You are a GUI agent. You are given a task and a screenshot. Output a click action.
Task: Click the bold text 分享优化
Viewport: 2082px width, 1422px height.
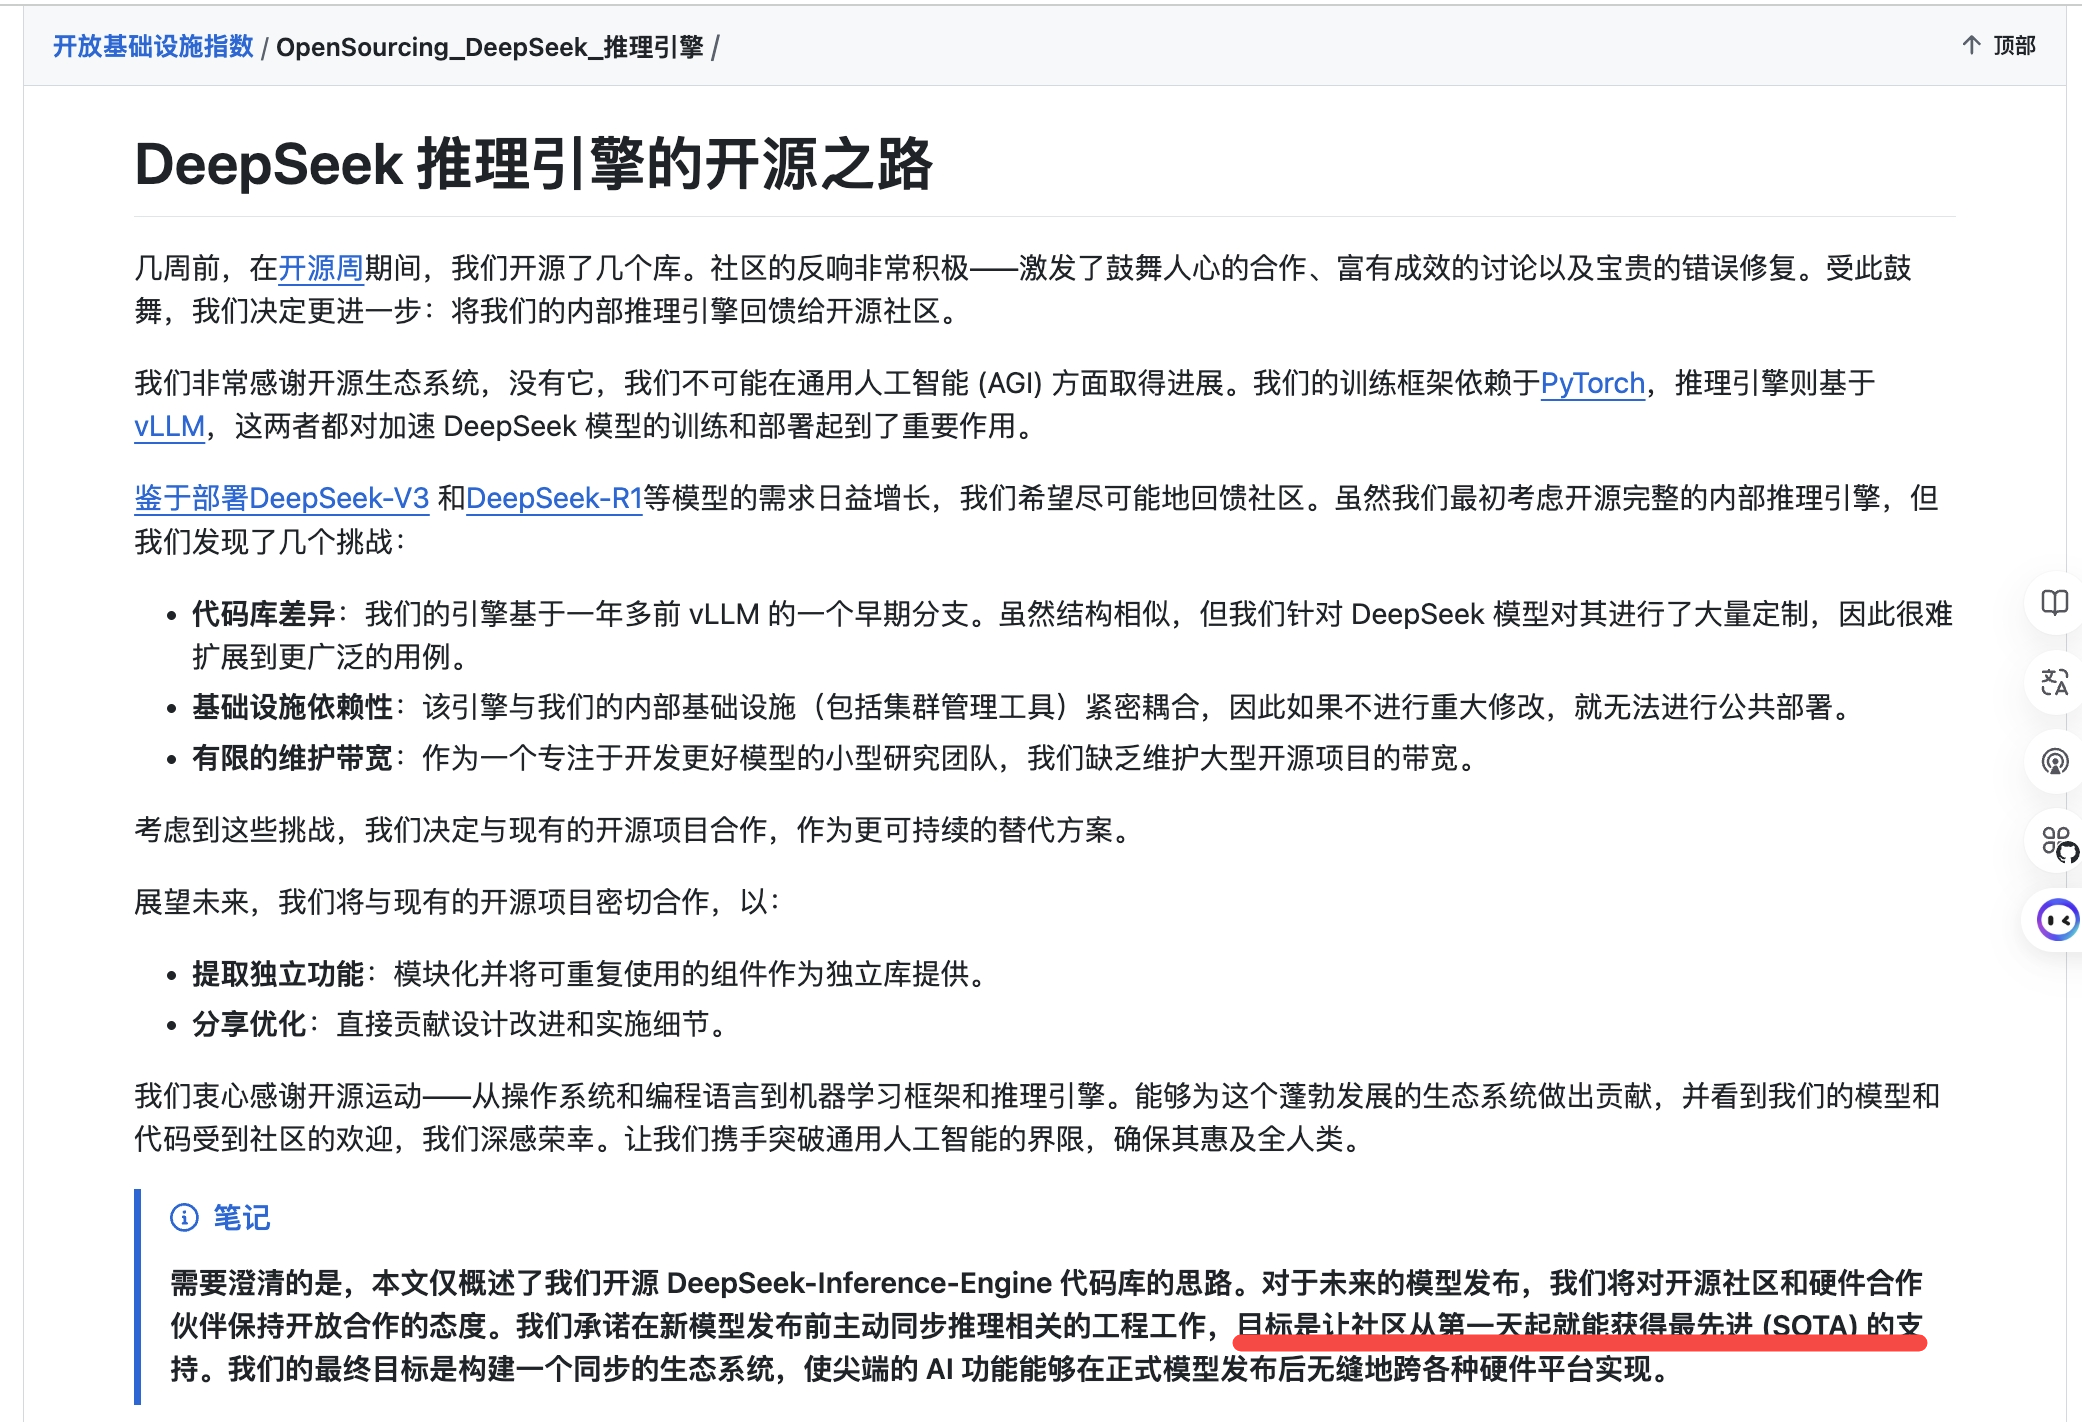(249, 1024)
